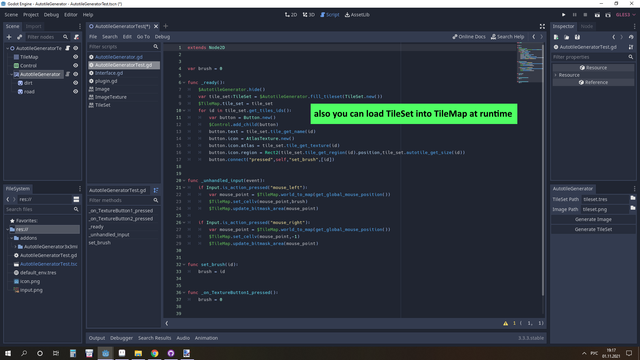Toggle visibility of dirt node
Image resolution: width=640 pixels, height=360 pixels.
tap(76, 83)
